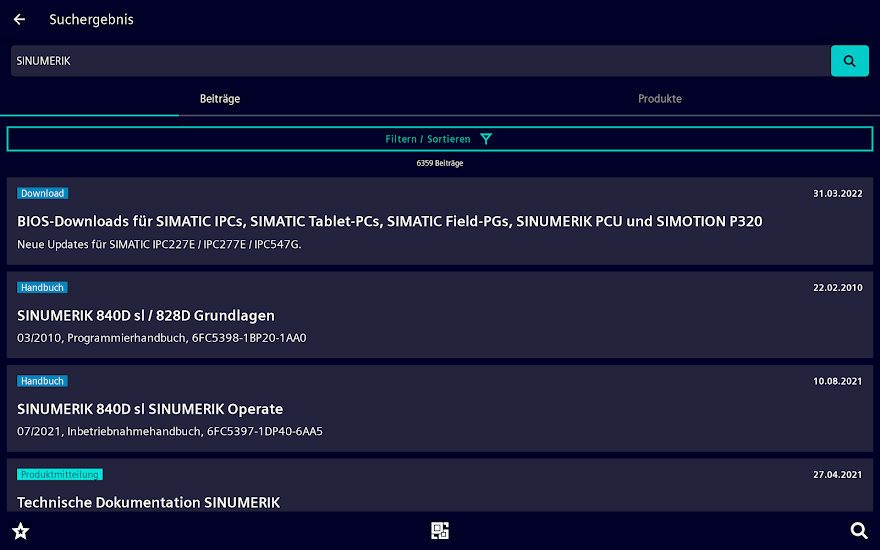Image resolution: width=880 pixels, height=550 pixels.
Task: Click Handbuch tag on Grundlagen result
Action: 42,288
